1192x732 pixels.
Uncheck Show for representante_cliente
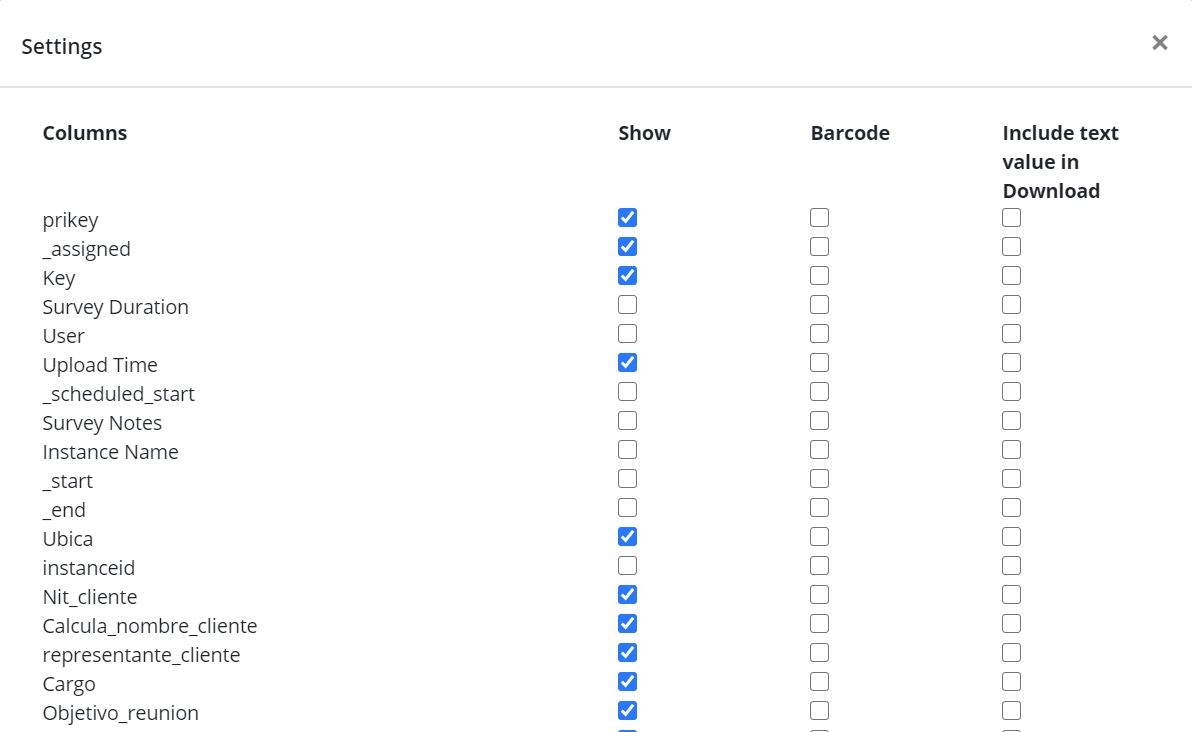pyautogui.click(x=627, y=653)
